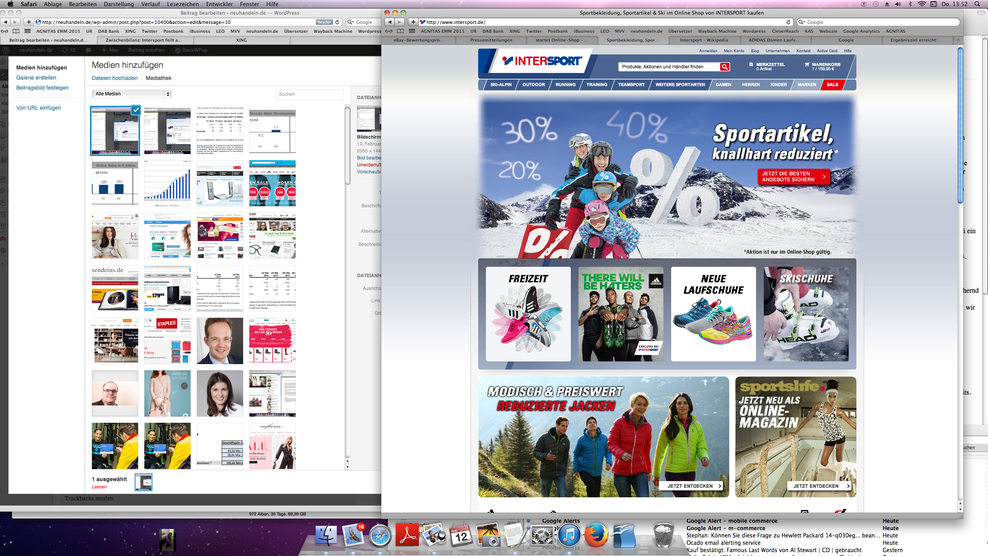Select the blue bar chart media thumbnail
988x556 pixels.
click(168, 183)
